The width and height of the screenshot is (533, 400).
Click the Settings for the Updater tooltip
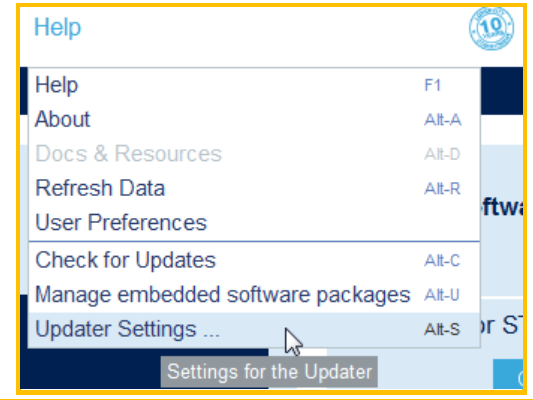[269, 371]
